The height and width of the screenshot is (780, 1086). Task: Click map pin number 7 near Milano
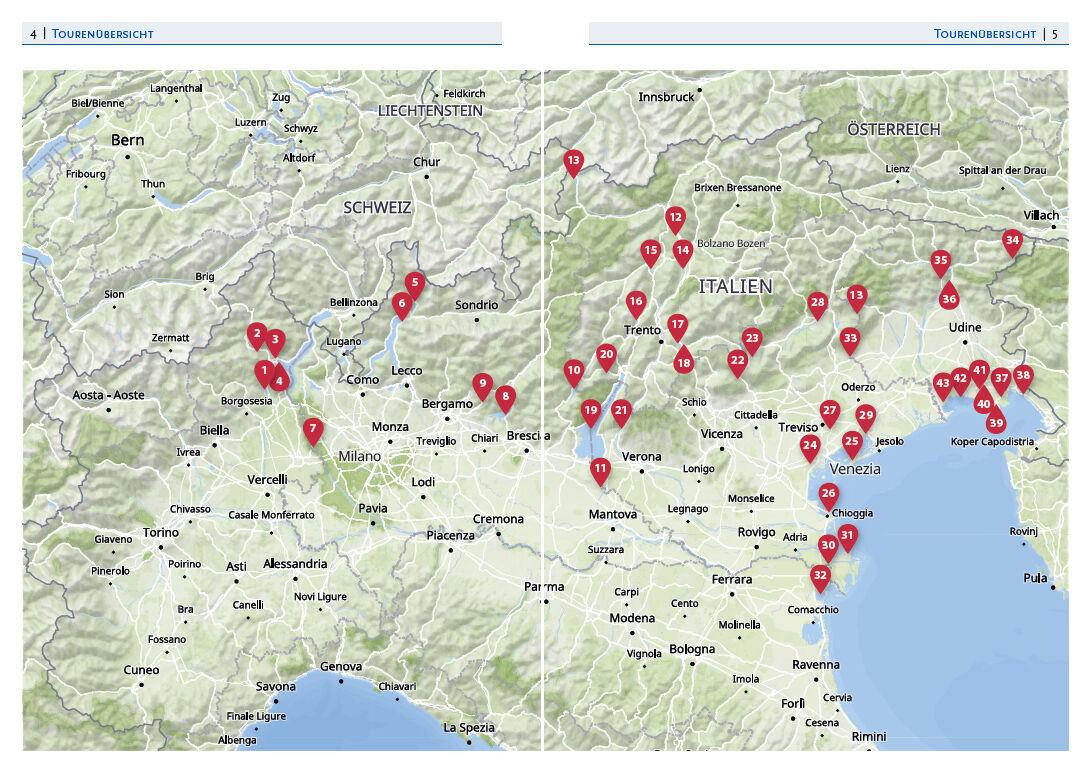[313, 430]
